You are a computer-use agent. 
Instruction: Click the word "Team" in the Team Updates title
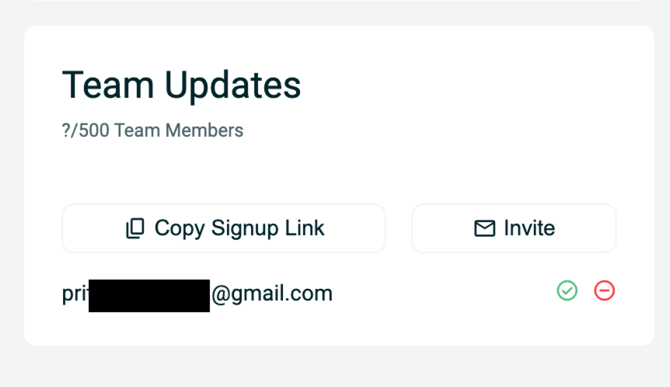[108, 85]
